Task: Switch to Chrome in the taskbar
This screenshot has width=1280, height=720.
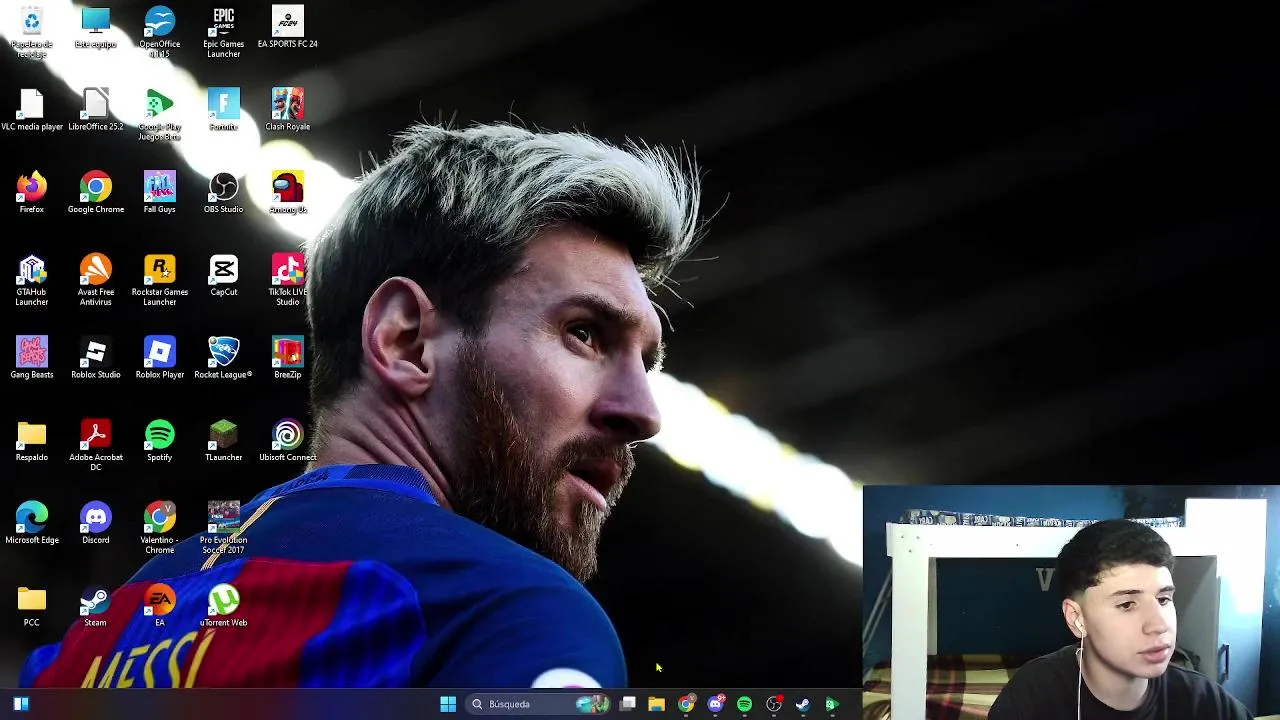Action: point(686,704)
